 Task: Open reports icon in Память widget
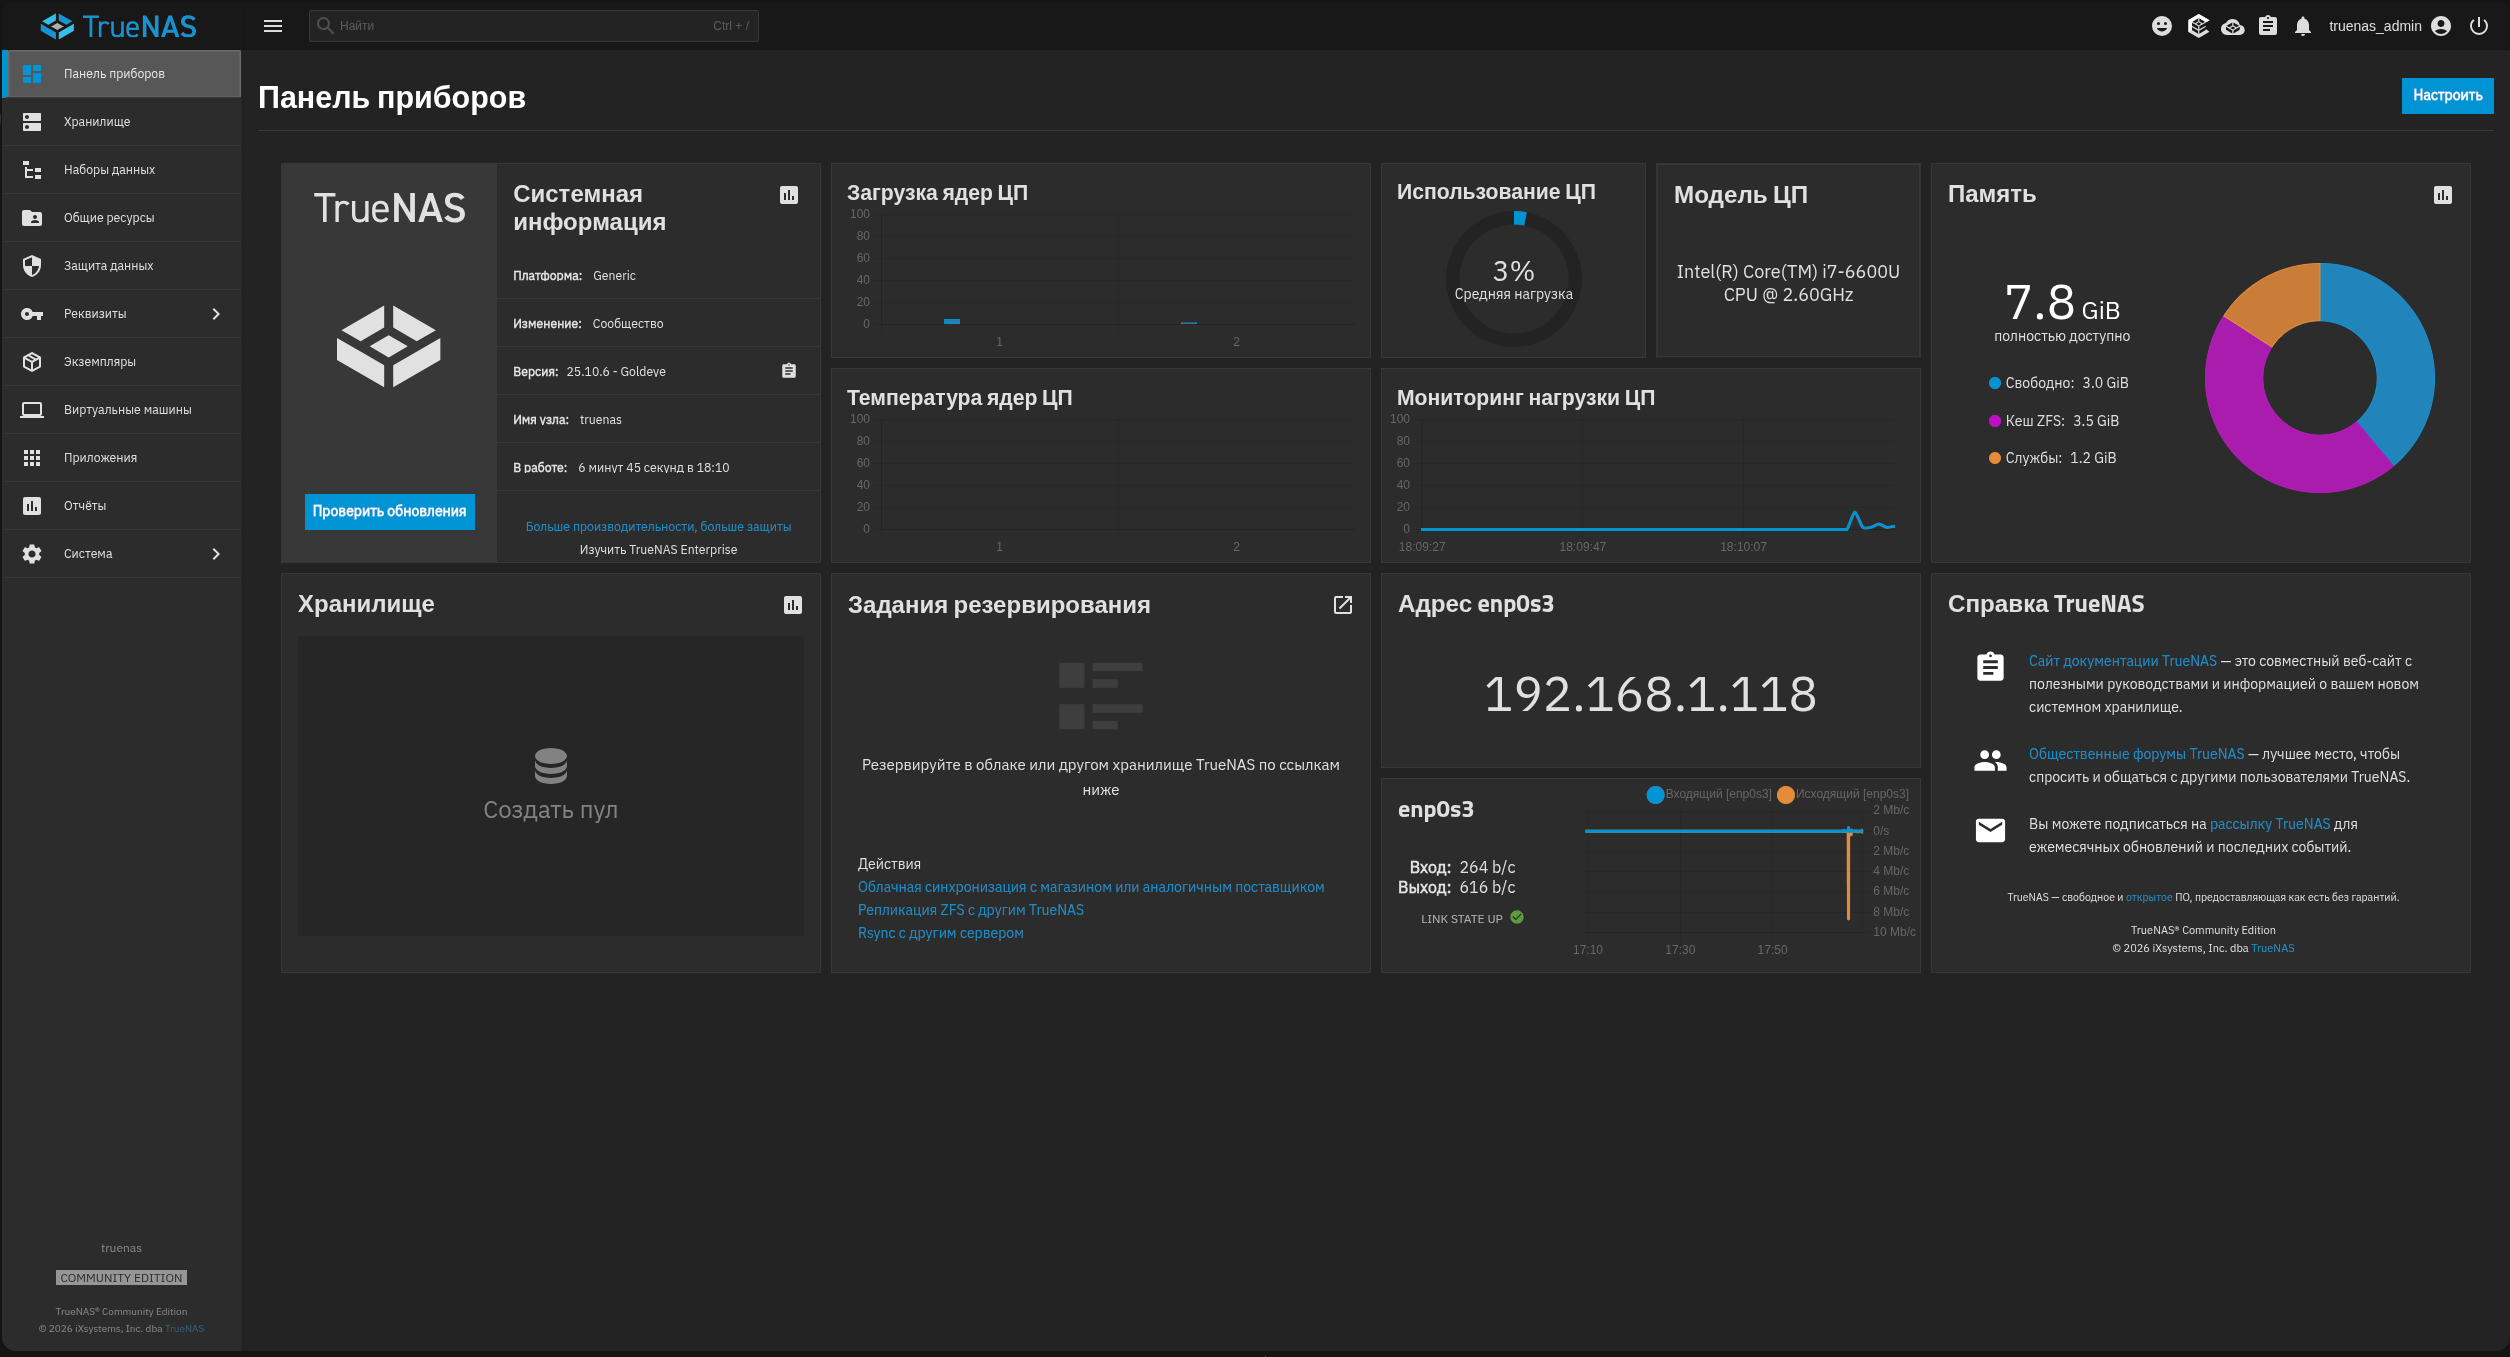(x=2443, y=195)
